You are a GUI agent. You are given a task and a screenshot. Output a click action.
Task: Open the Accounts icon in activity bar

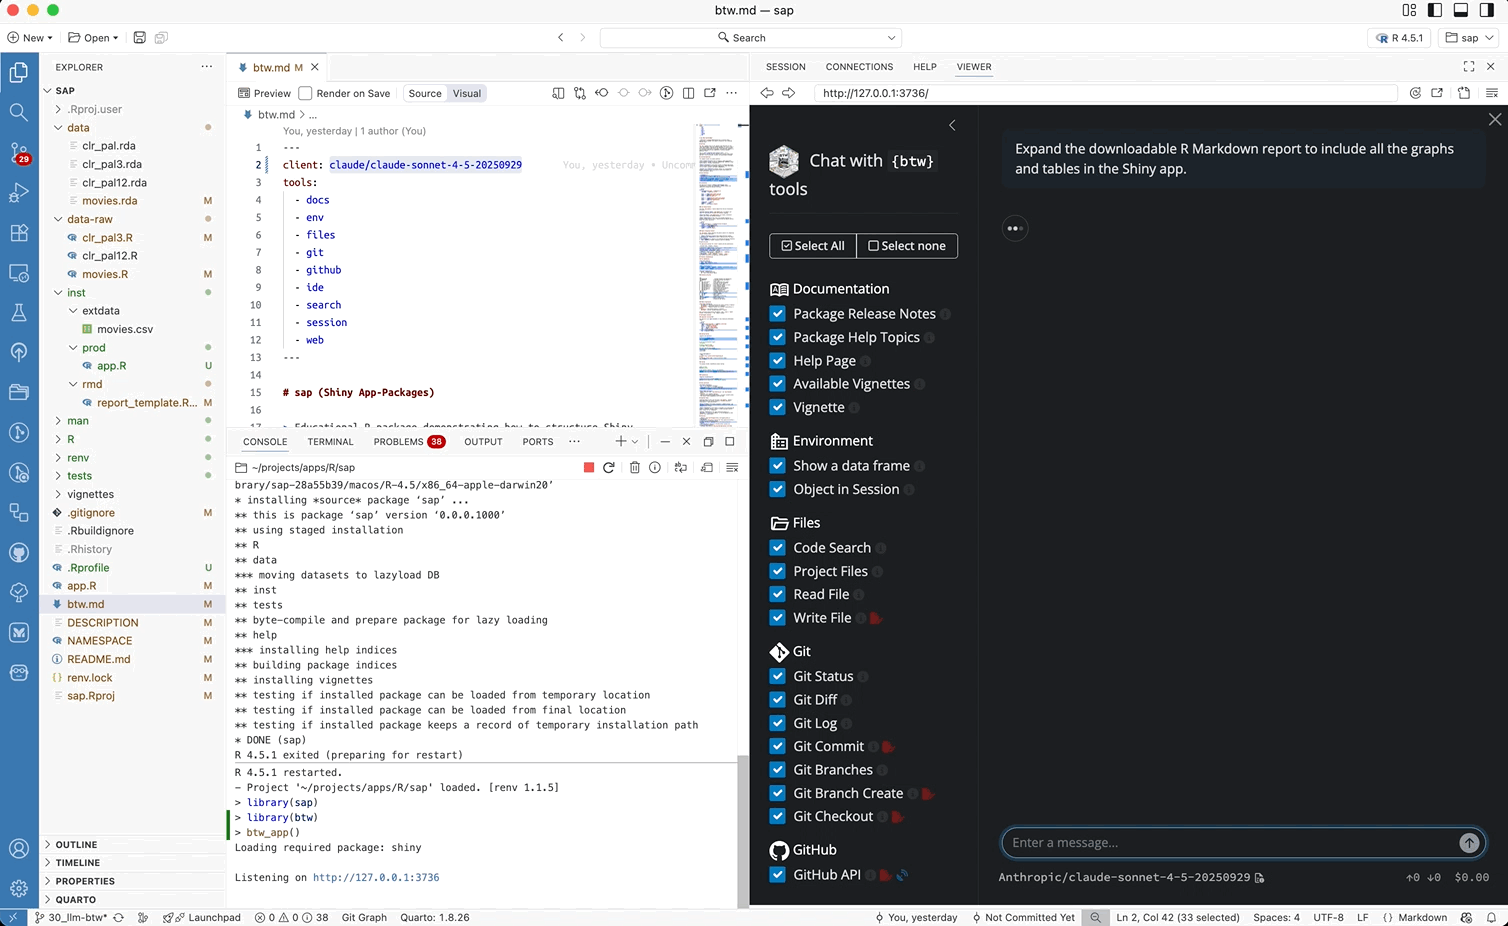[x=19, y=849]
